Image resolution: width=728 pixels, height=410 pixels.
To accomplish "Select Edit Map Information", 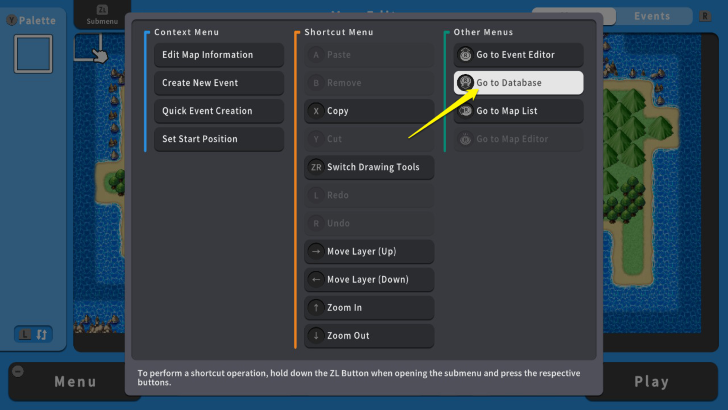I will [x=218, y=55].
